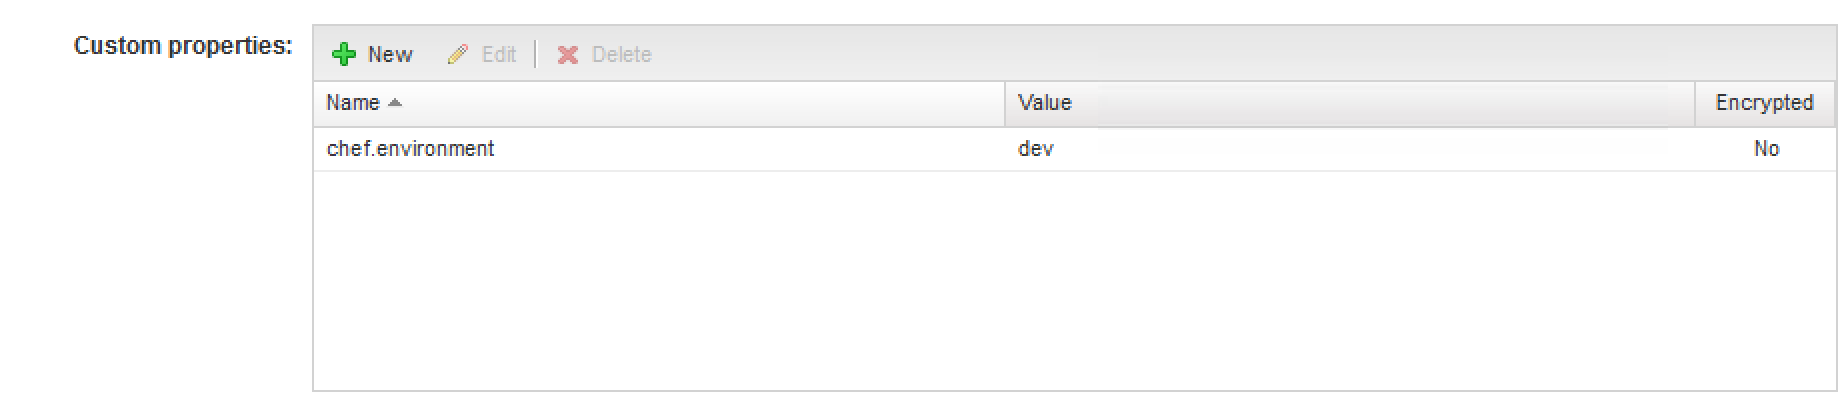Click the Delete button text
Image resolution: width=1844 pixels, height=402 pixels.
point(621,55)
